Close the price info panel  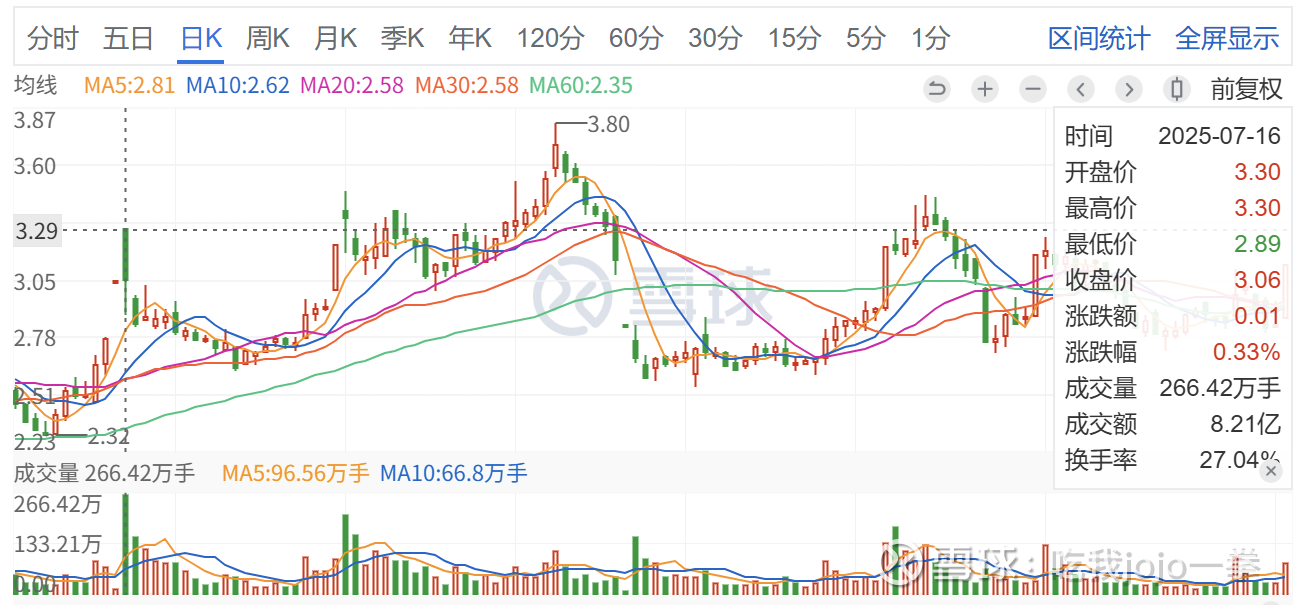click(x=1271, y=472)
